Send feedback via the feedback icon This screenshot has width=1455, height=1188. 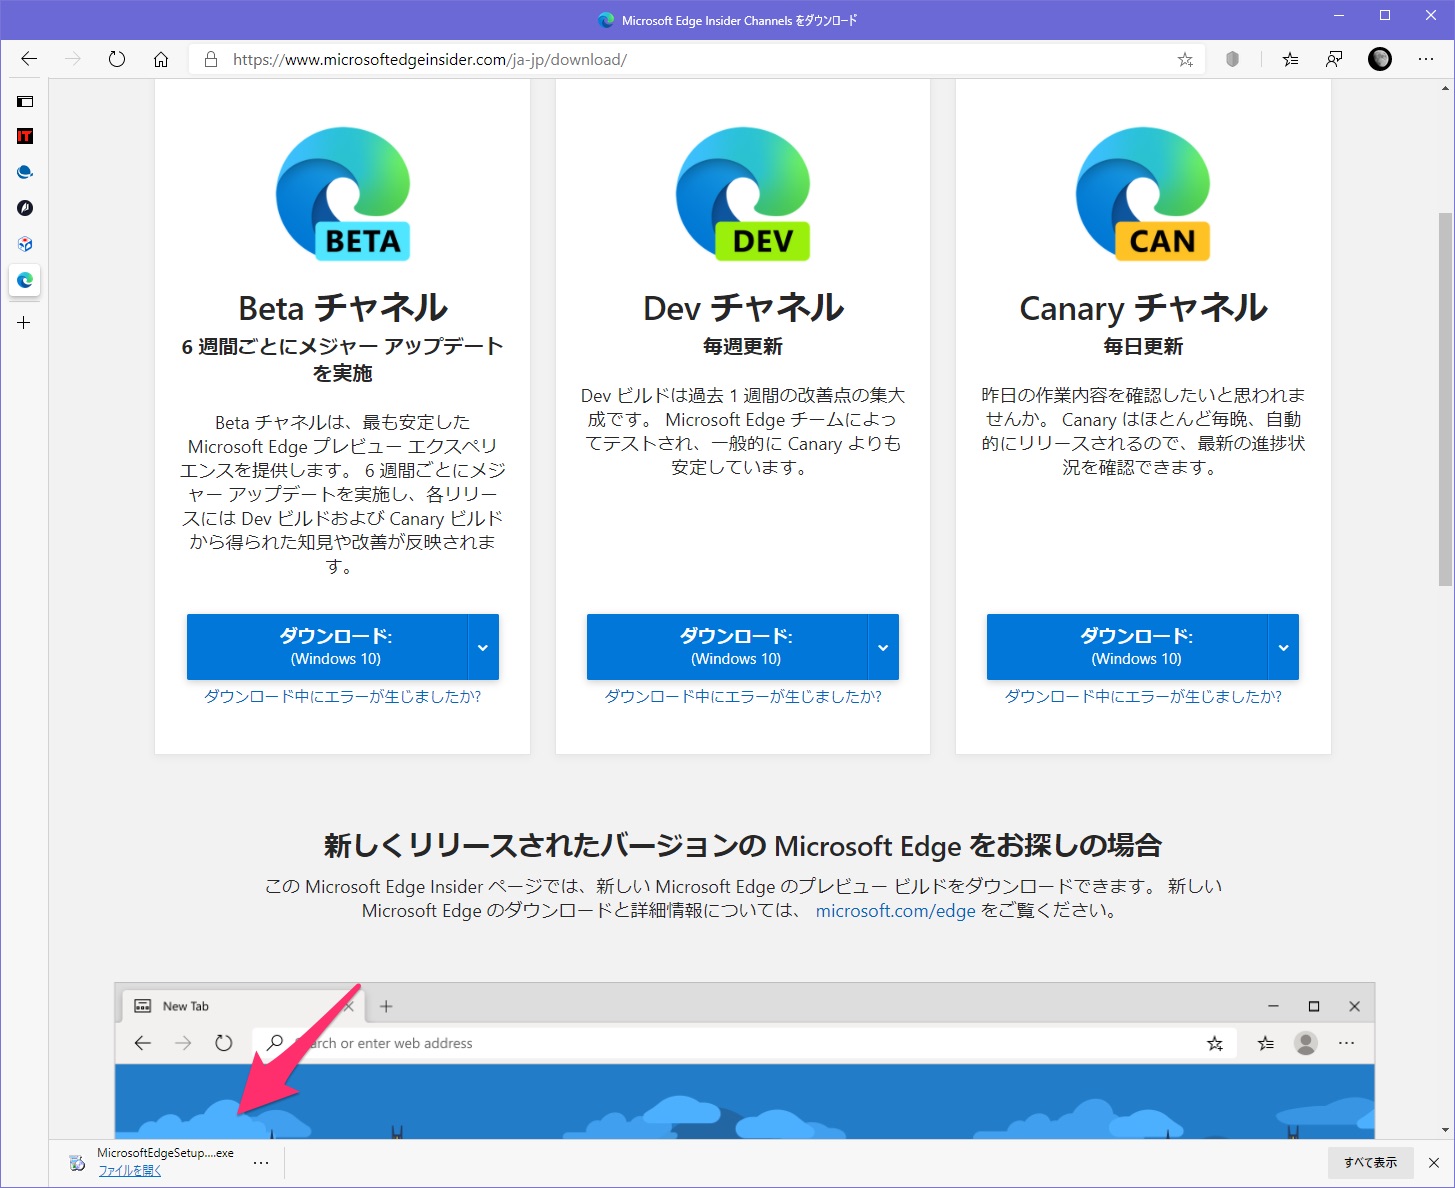[1334, 59]
